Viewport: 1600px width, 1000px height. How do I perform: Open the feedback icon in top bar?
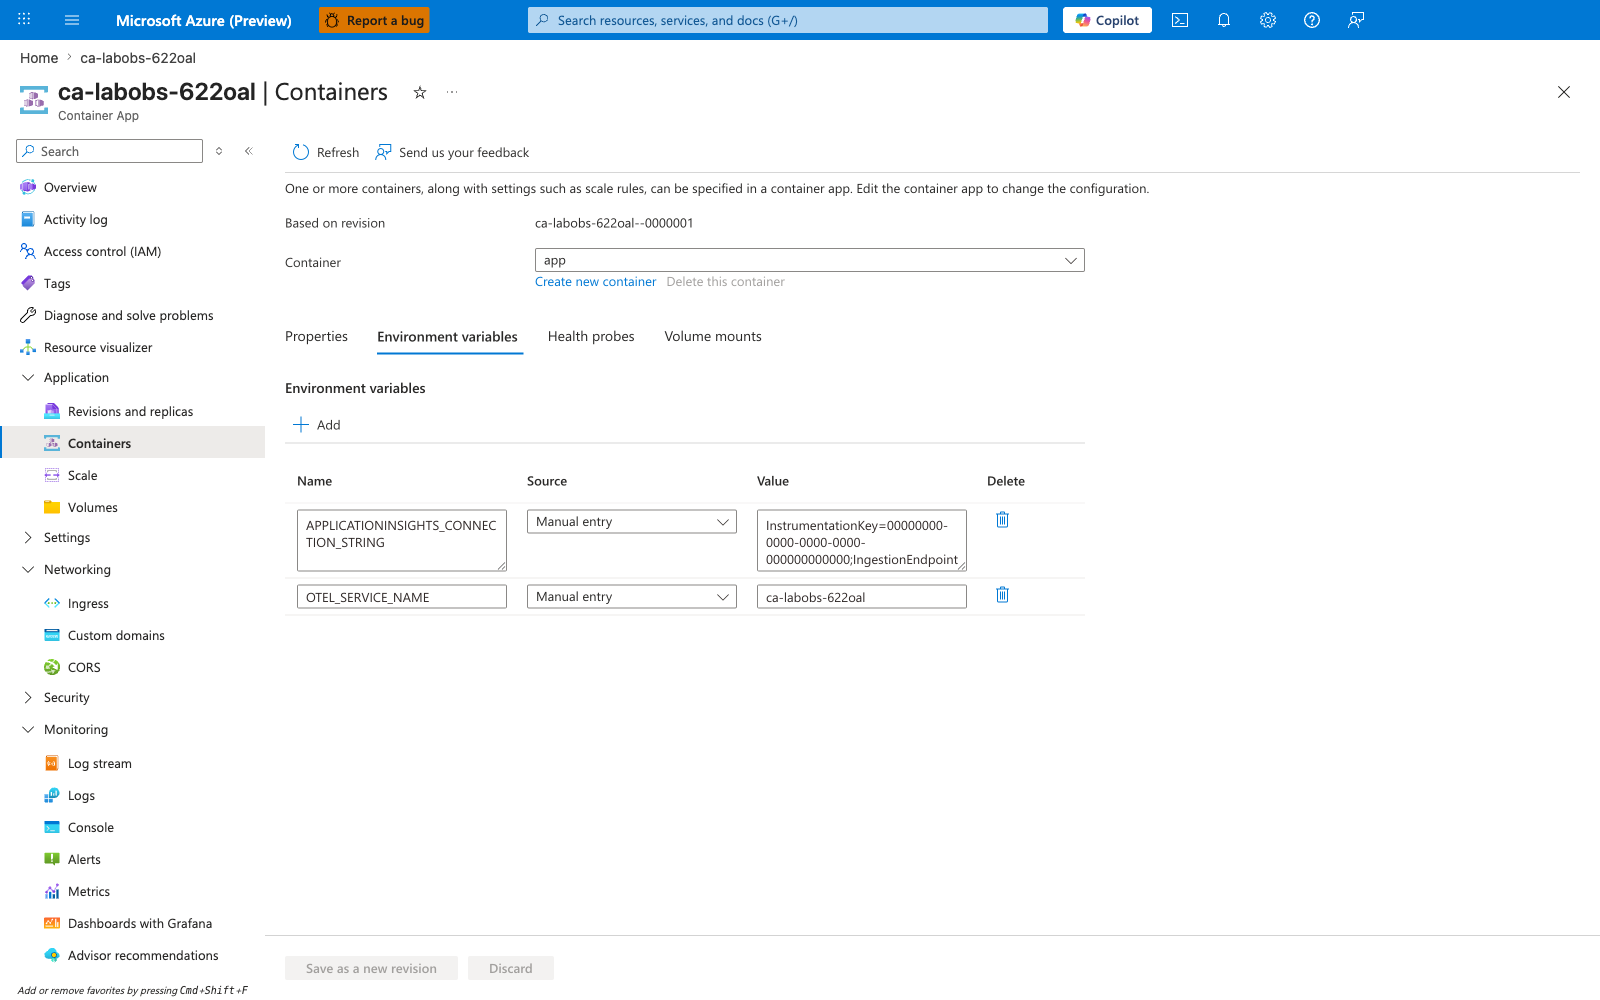(x=1356, y=20)
